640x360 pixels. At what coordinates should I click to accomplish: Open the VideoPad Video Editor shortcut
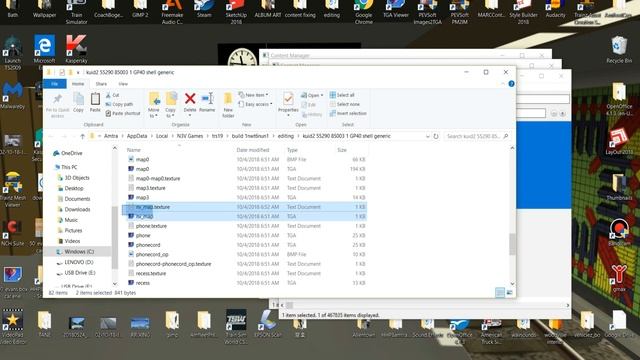(x=13, y=327)
